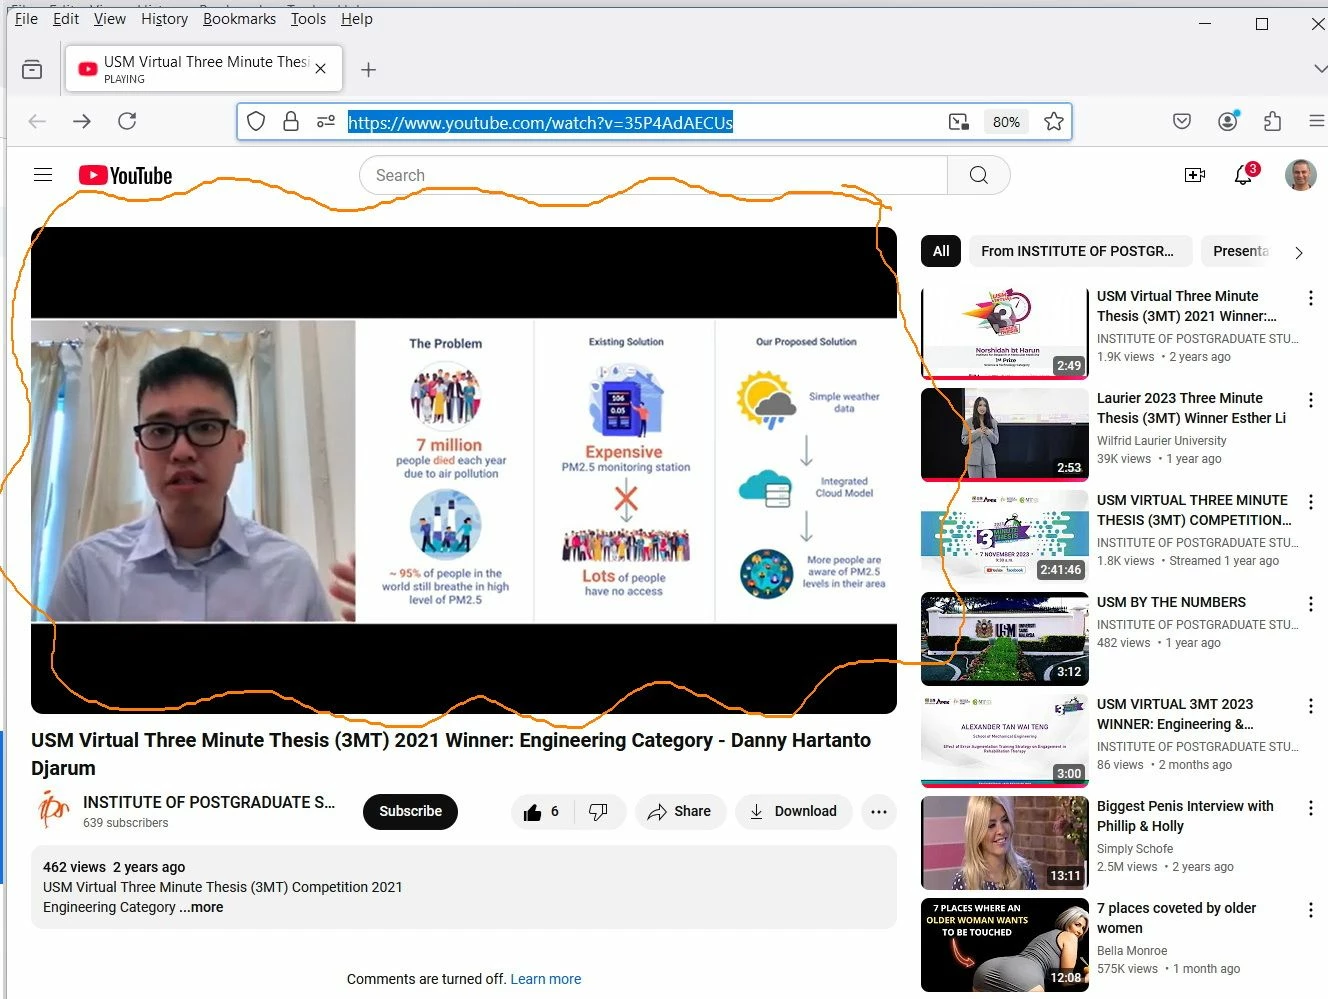Focus the YouTube search field

[x=653, y=175]
